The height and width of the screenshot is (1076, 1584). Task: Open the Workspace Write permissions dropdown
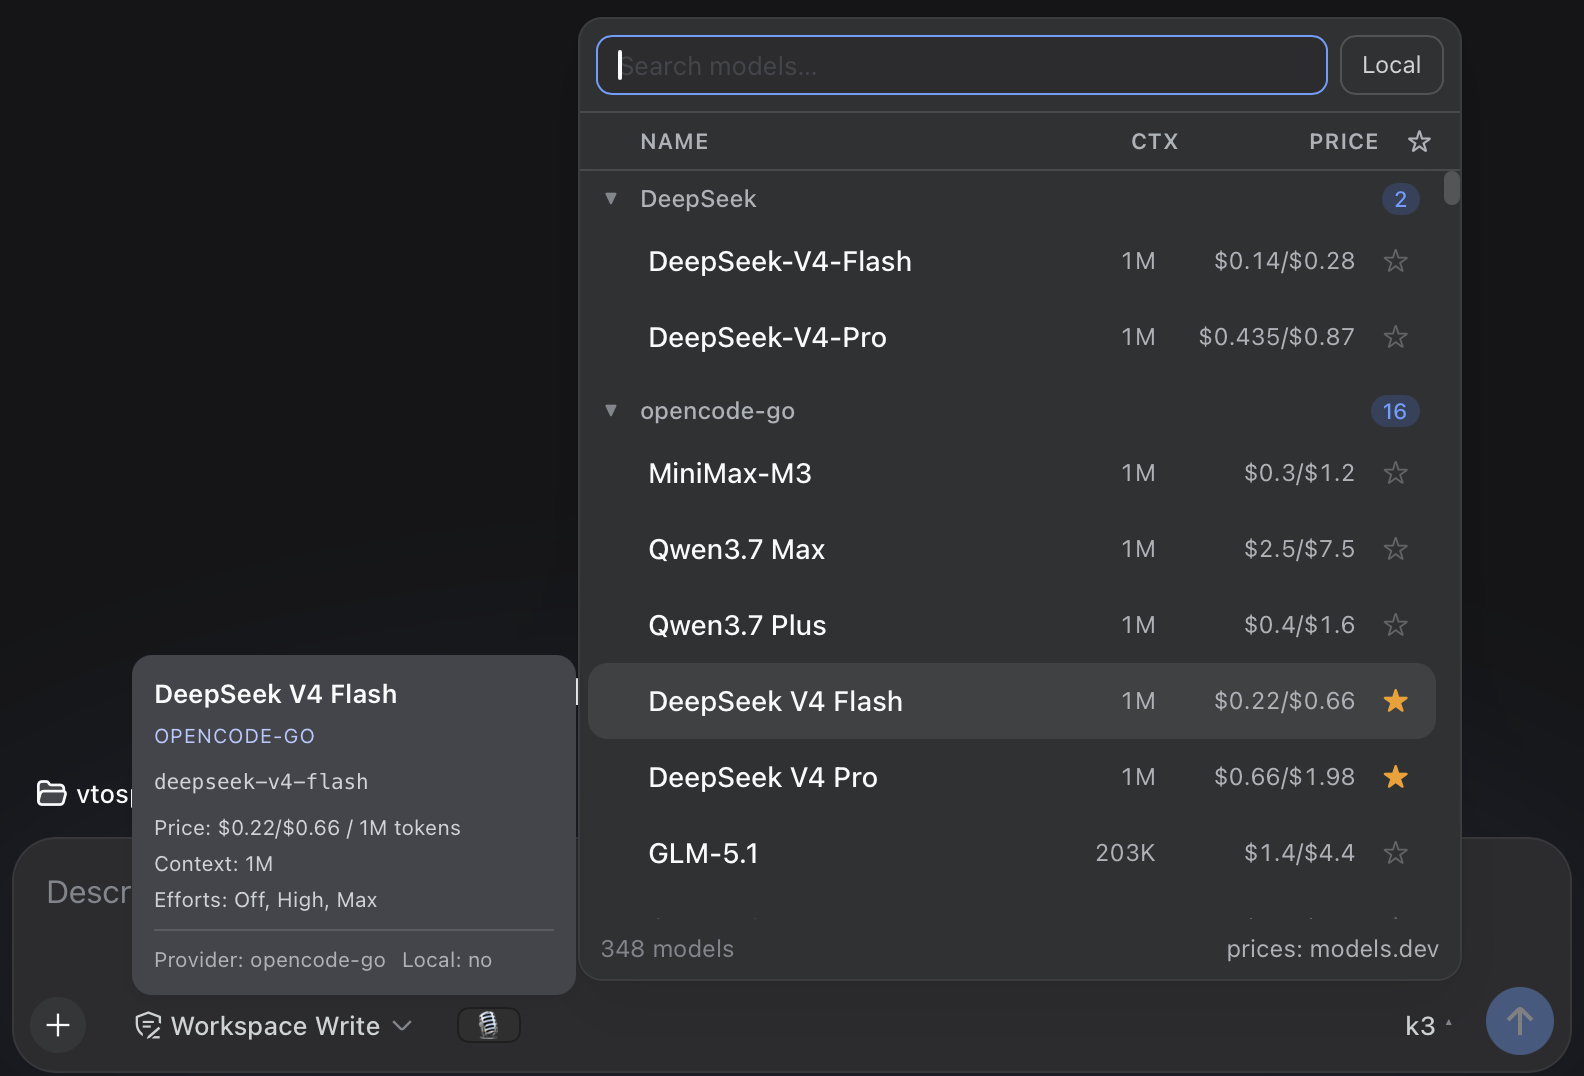[x=274, y=1026]
